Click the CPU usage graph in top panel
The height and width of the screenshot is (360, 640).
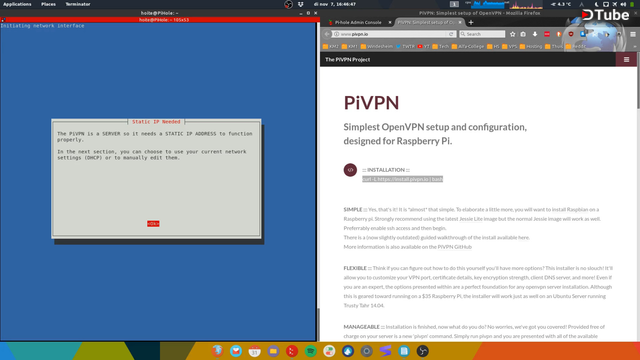(487, 4)
